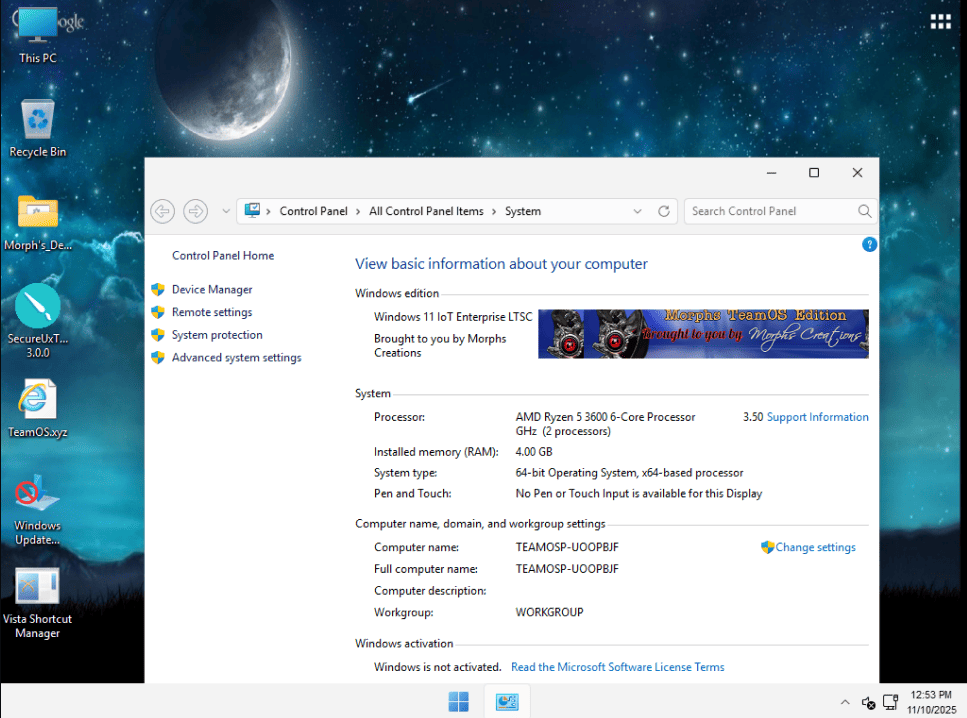
Task: Show hidden icons in system tray
Action: pos(844,702)
